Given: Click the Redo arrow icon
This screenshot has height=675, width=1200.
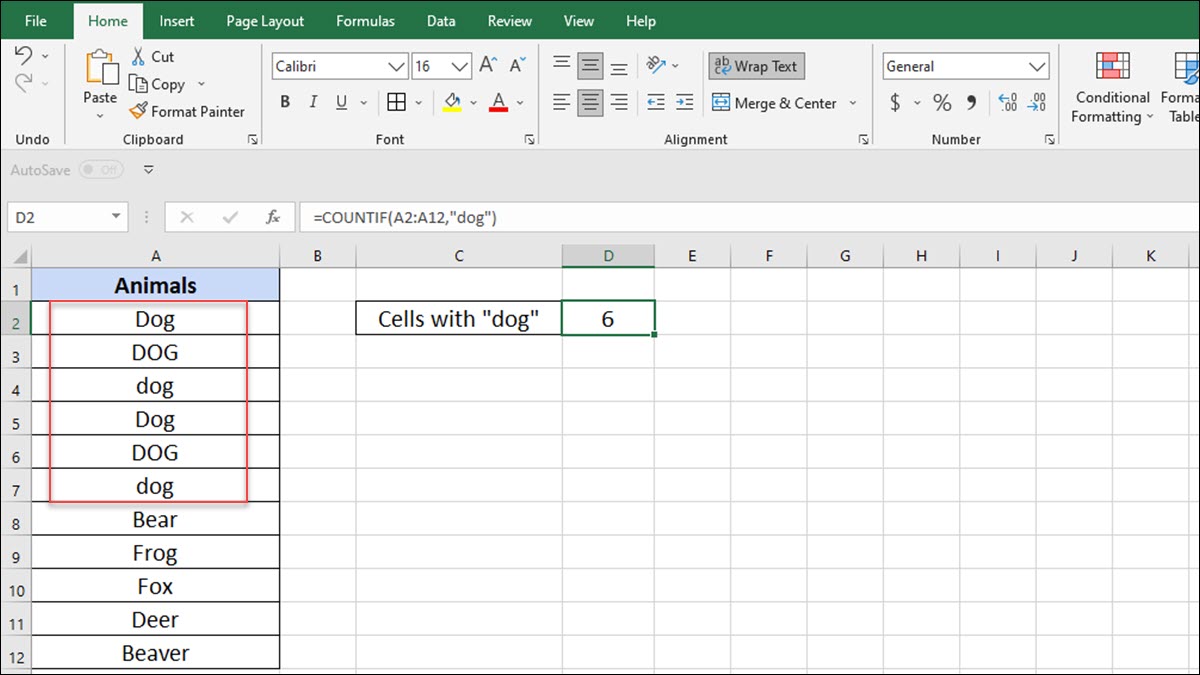Looking at the screenshot, I should point(24,85).
